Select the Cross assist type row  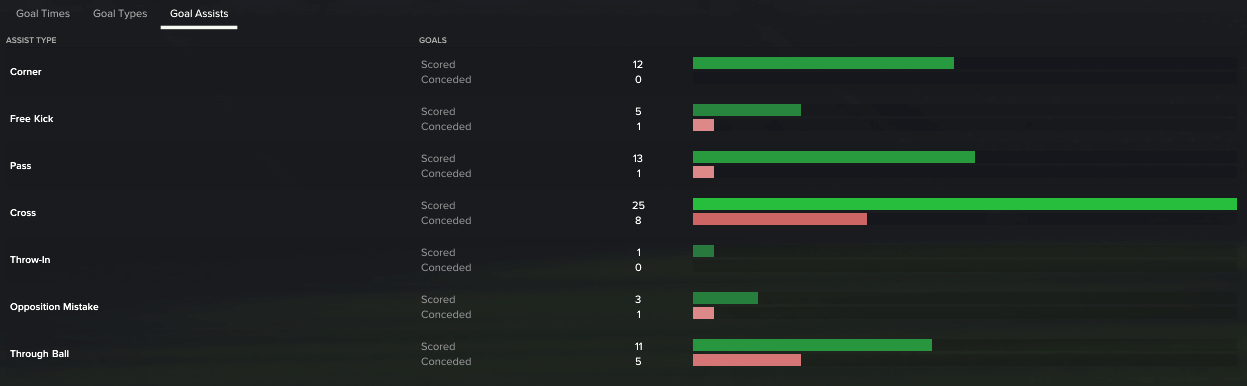(623, 213)
